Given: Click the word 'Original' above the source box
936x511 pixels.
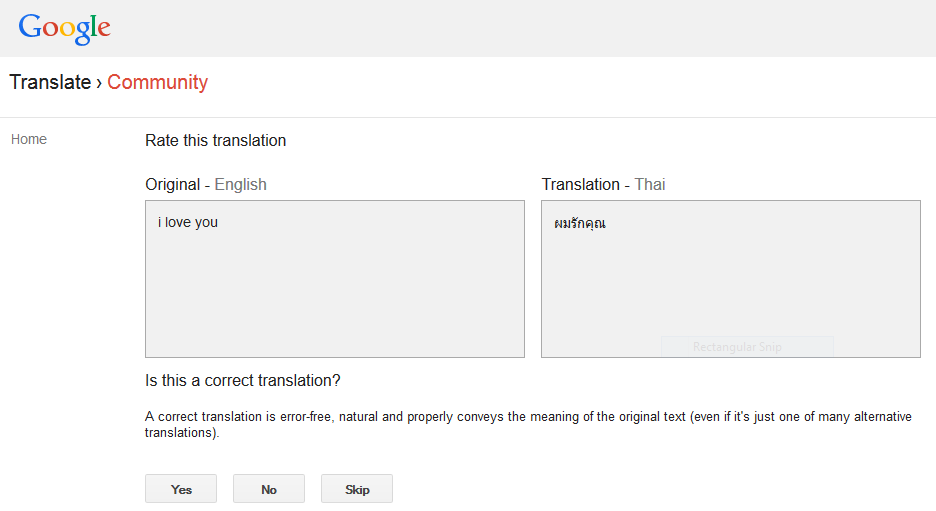Looking at the screenshot, I should 172,184.
